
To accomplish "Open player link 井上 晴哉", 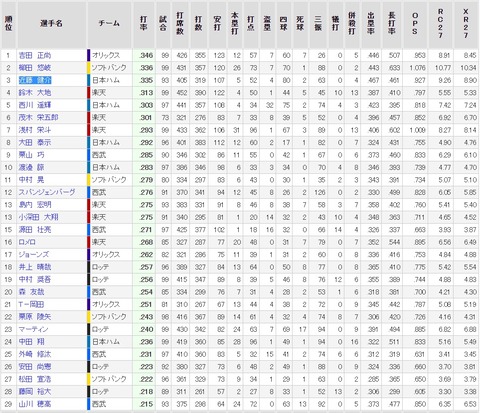I will [35, 267].
